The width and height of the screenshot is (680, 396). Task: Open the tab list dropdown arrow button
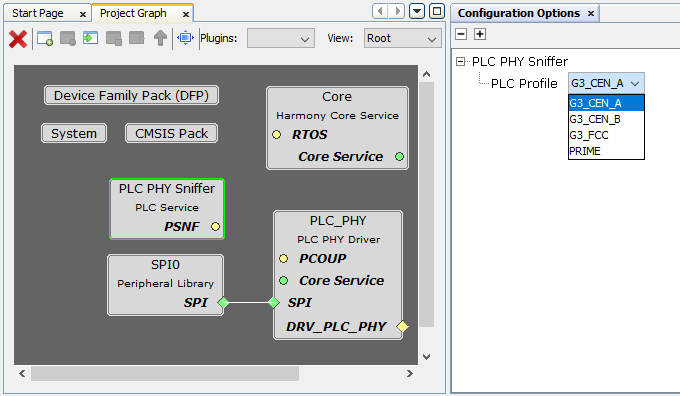pyautogui.click(x=417, y=11)
